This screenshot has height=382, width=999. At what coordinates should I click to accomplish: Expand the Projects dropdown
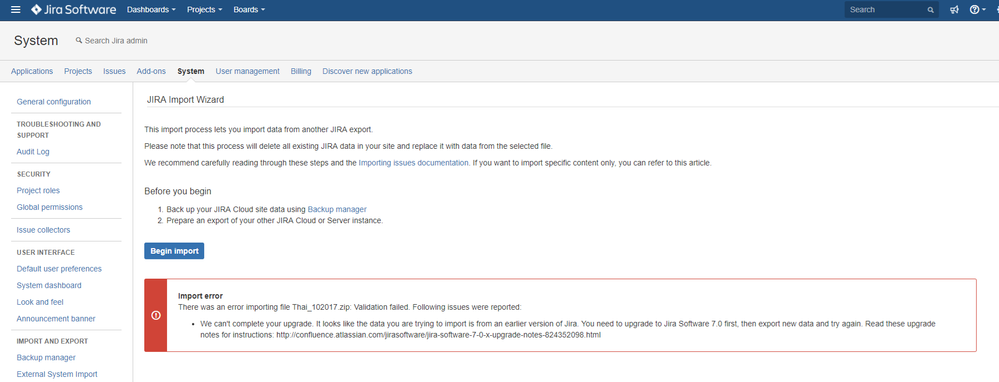(x=205, y=10)
